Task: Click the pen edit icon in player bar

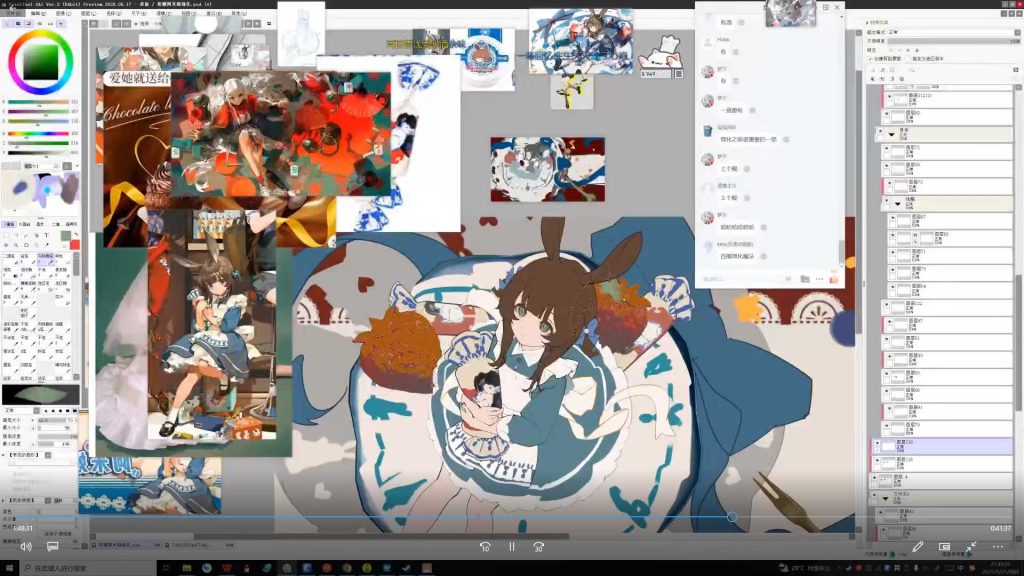Action: [918, 547]
